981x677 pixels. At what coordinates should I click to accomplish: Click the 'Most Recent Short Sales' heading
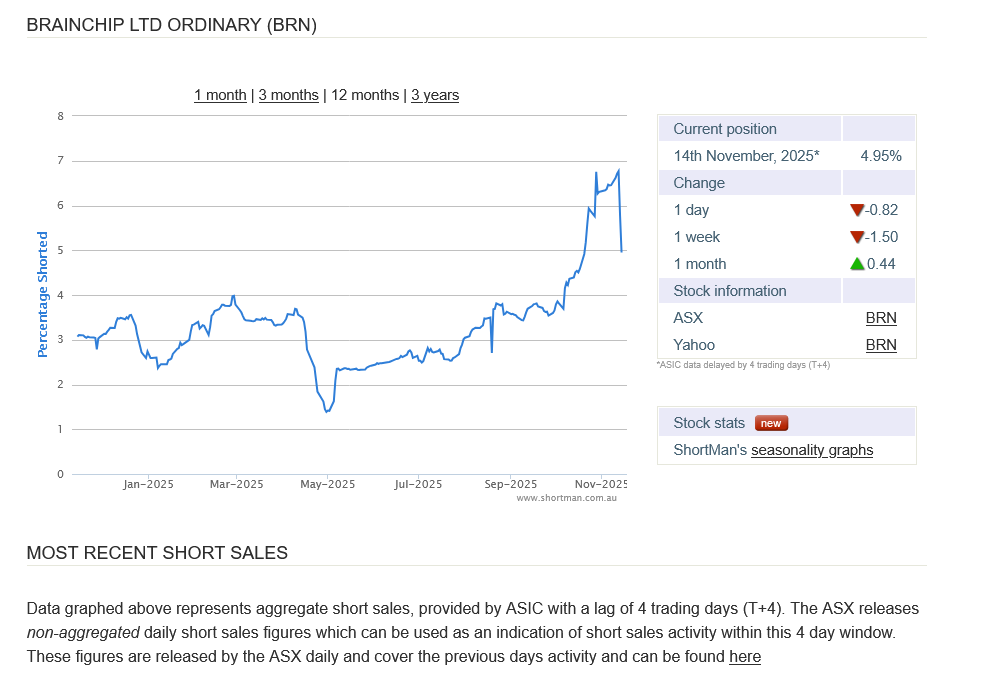(x=157, y=553)
